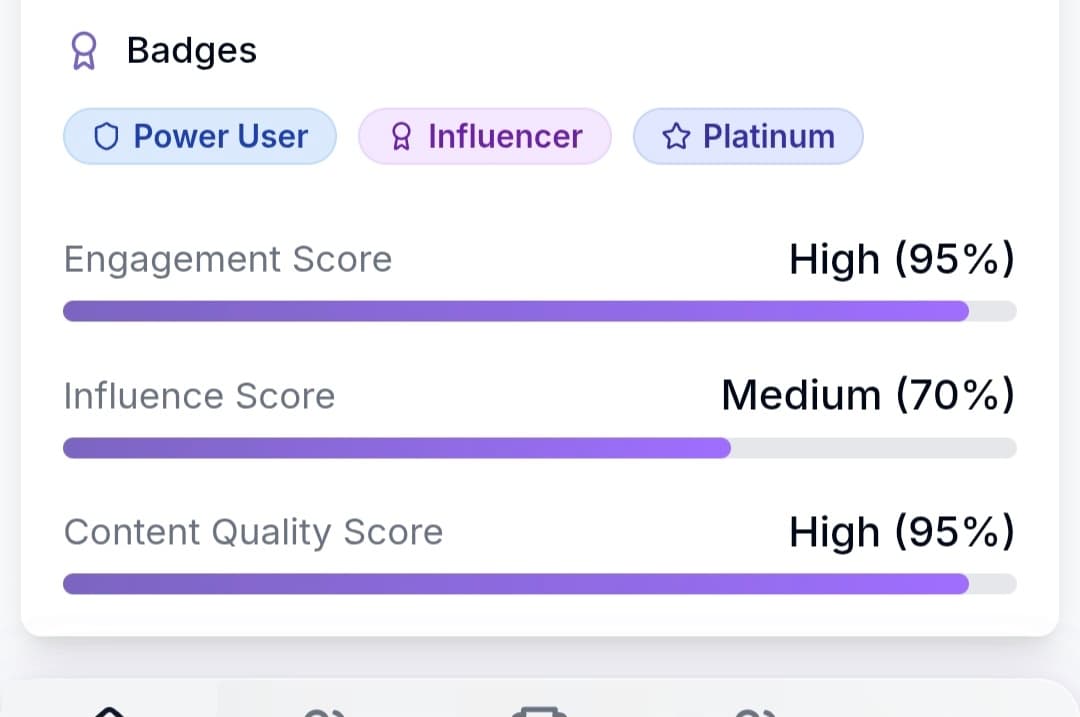
Task: Click the Engagement Score label
Action: pyautogui.click(x=228, y=260)
